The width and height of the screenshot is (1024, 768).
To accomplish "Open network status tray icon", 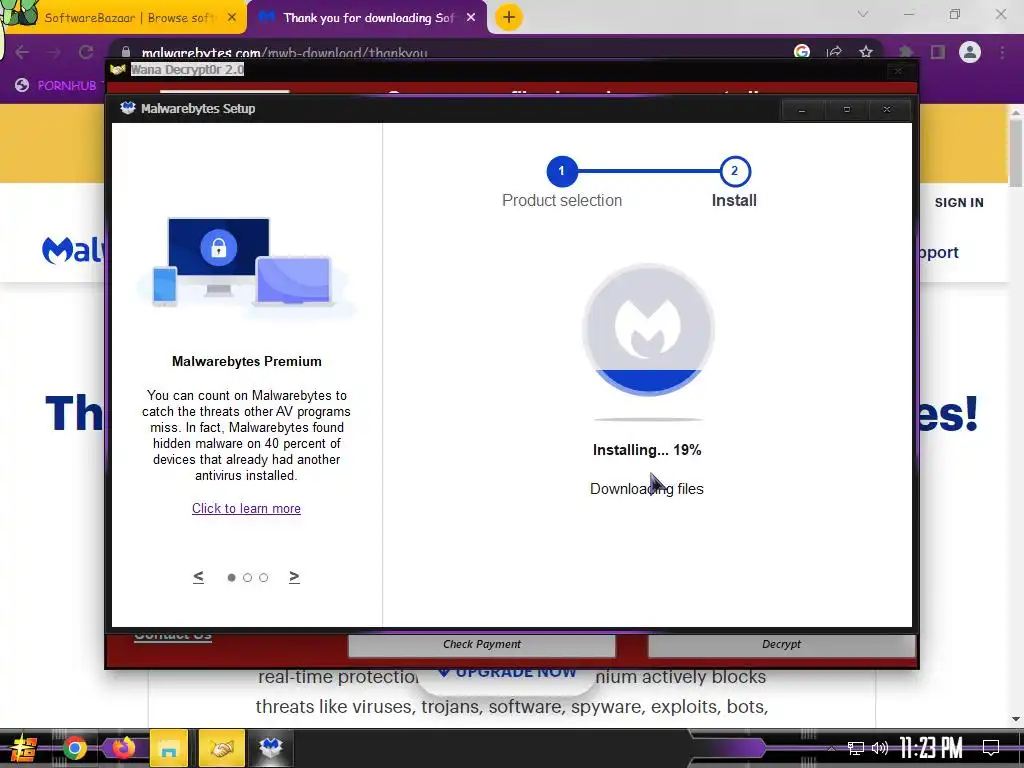I will coord(855,748).
